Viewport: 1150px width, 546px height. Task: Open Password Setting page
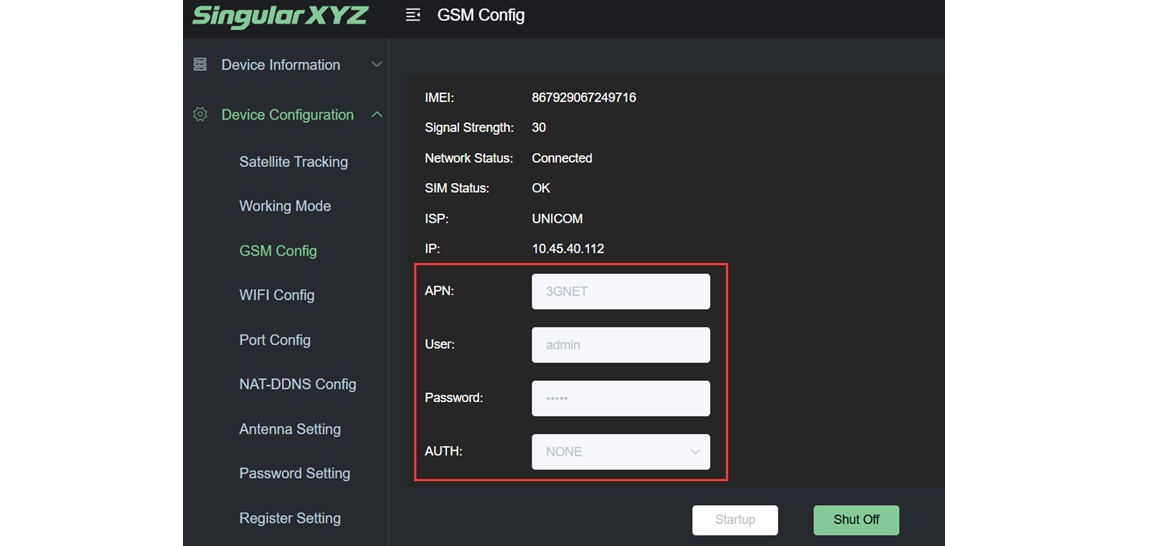(x=295, y=473)
